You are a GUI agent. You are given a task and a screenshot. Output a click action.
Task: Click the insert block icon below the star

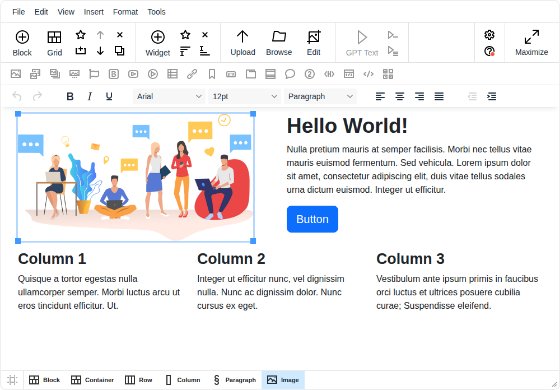click(81, 51)
